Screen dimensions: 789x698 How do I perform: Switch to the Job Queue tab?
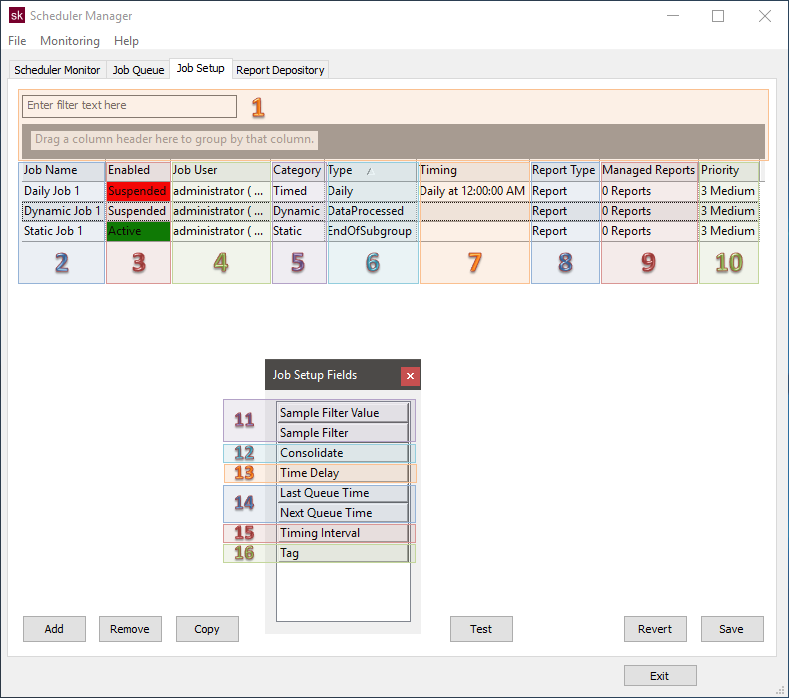(138, 70)
